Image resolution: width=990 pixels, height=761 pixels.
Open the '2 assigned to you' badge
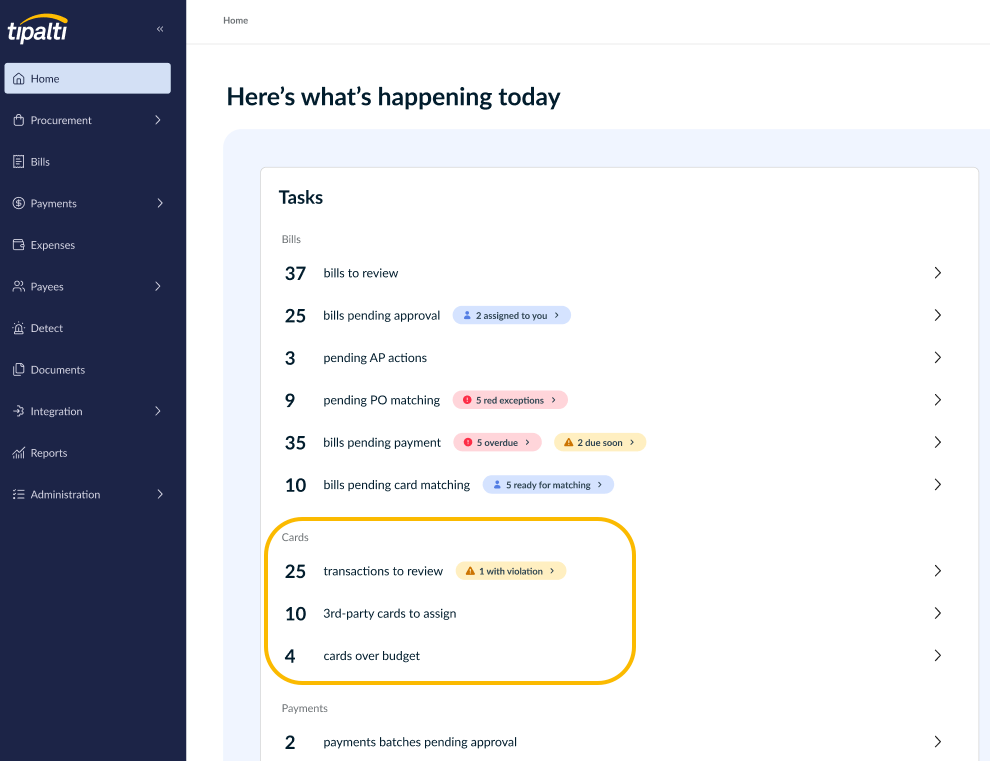511,315
